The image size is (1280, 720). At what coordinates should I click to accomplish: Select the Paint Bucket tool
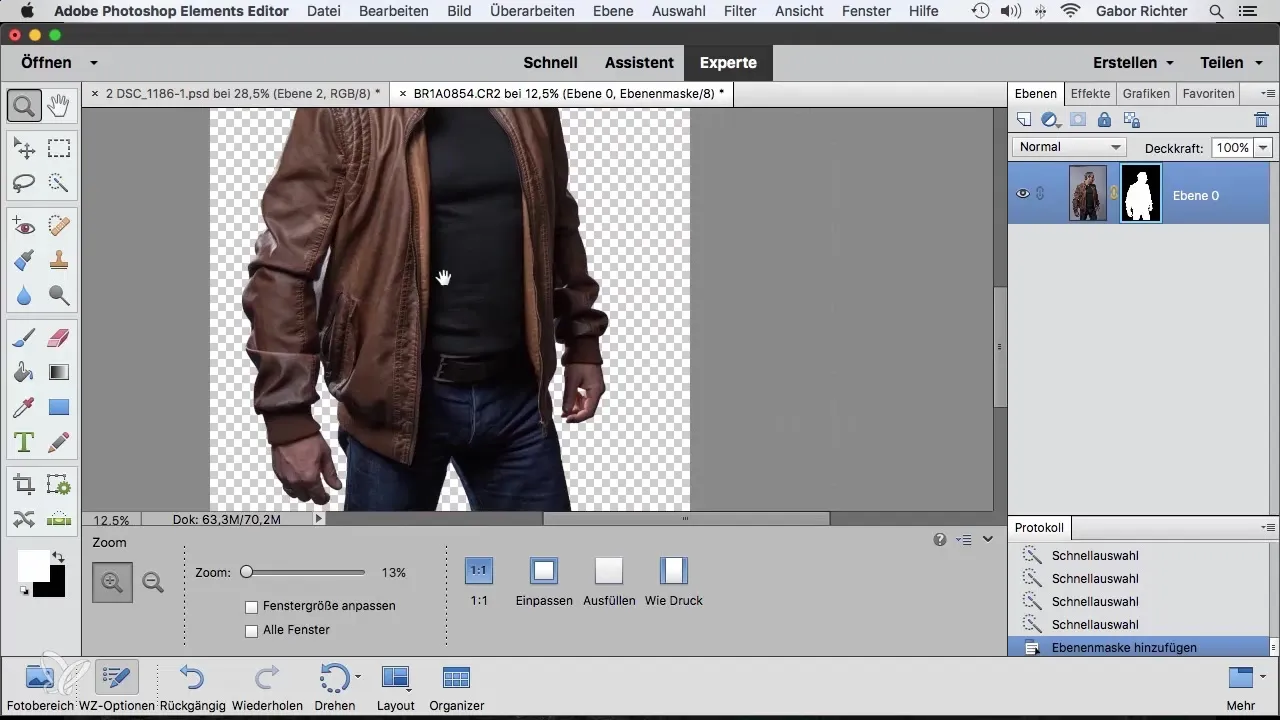24,373
